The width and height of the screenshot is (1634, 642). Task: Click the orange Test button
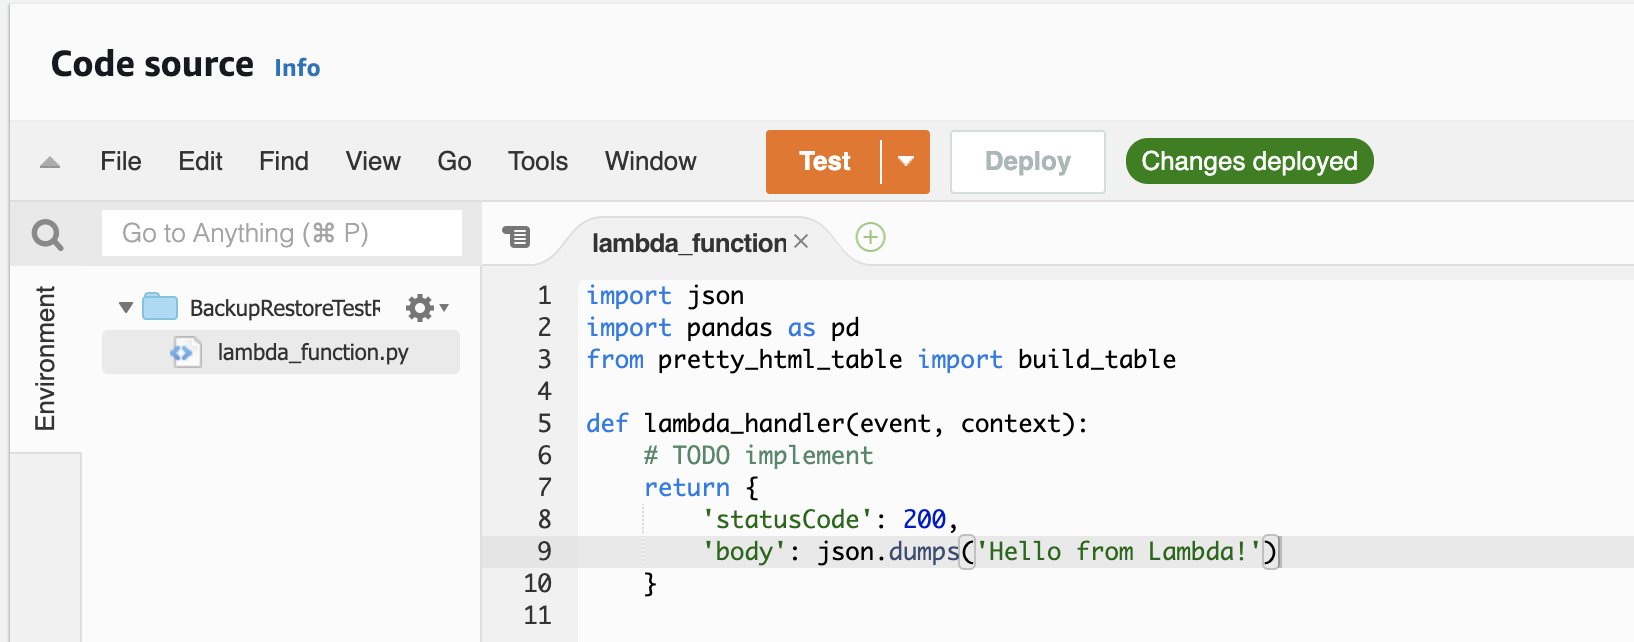point(824,162)
